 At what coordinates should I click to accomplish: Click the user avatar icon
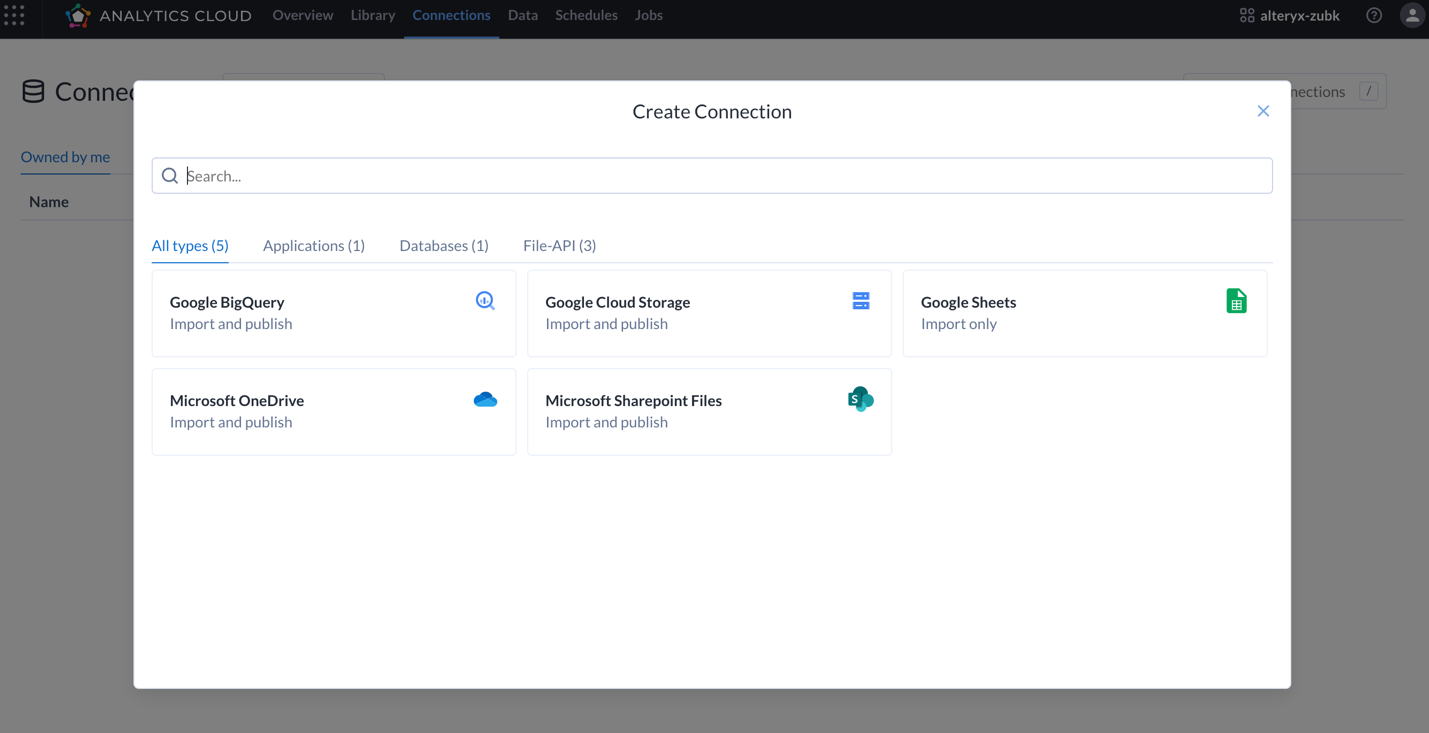(1412, 15)
